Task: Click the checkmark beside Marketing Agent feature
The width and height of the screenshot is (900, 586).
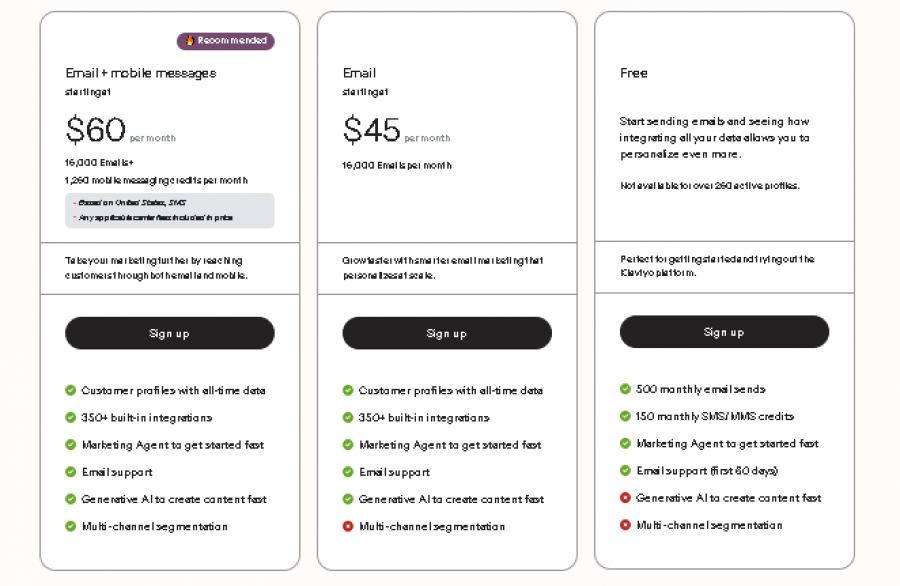Action: click(x=70, y=445)
